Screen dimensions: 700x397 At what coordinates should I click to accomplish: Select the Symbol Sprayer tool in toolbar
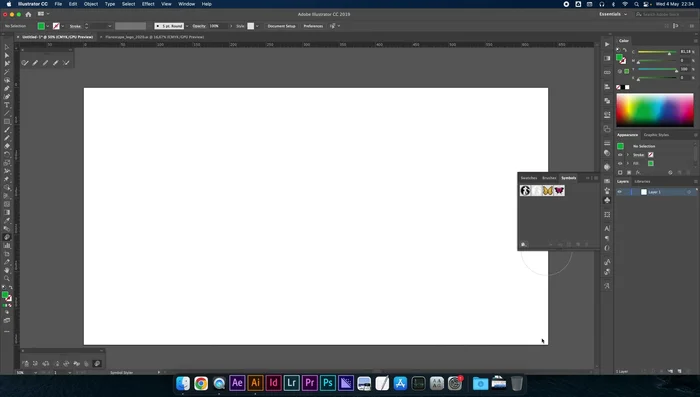(x=7, y=237)
